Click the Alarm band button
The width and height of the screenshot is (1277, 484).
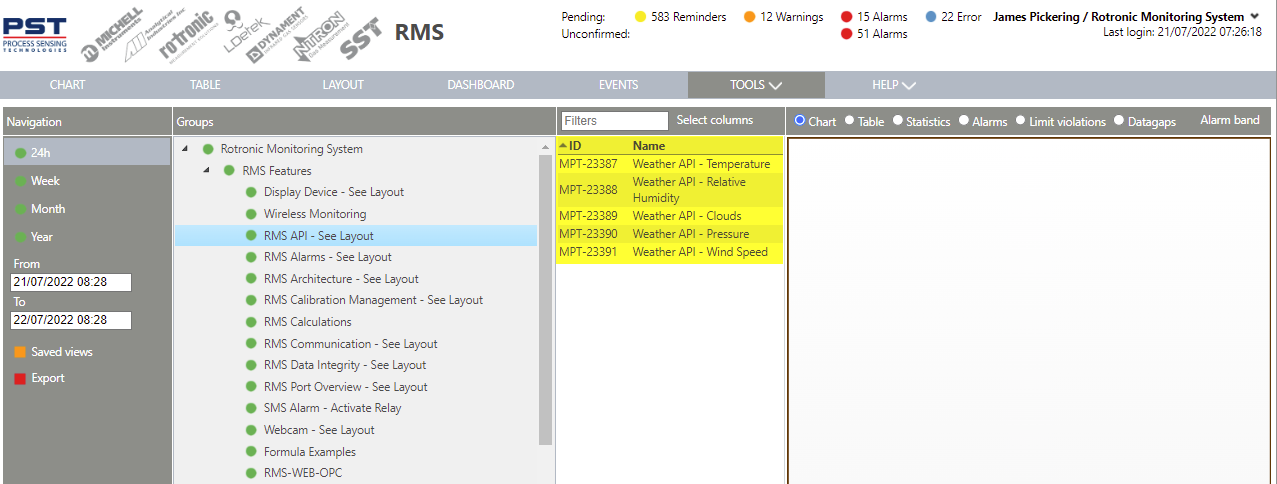(x=1230, y=120)
